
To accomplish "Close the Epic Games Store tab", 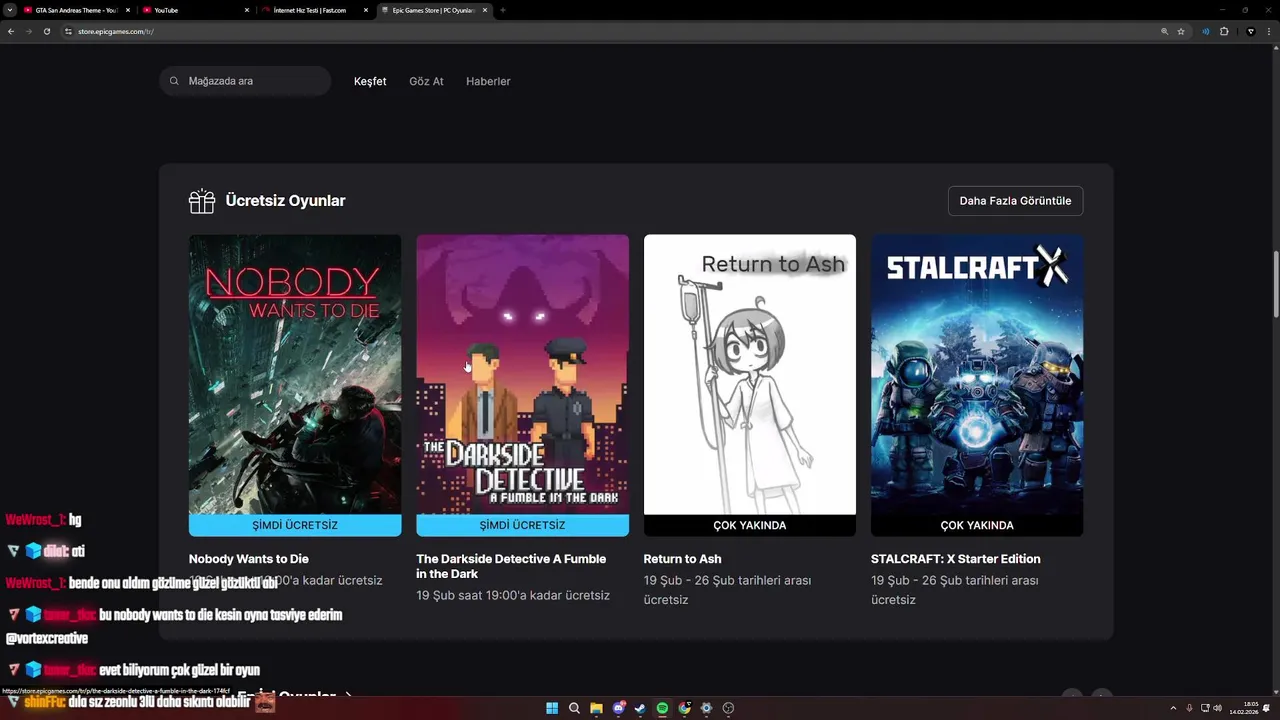I will coord(483,10).
